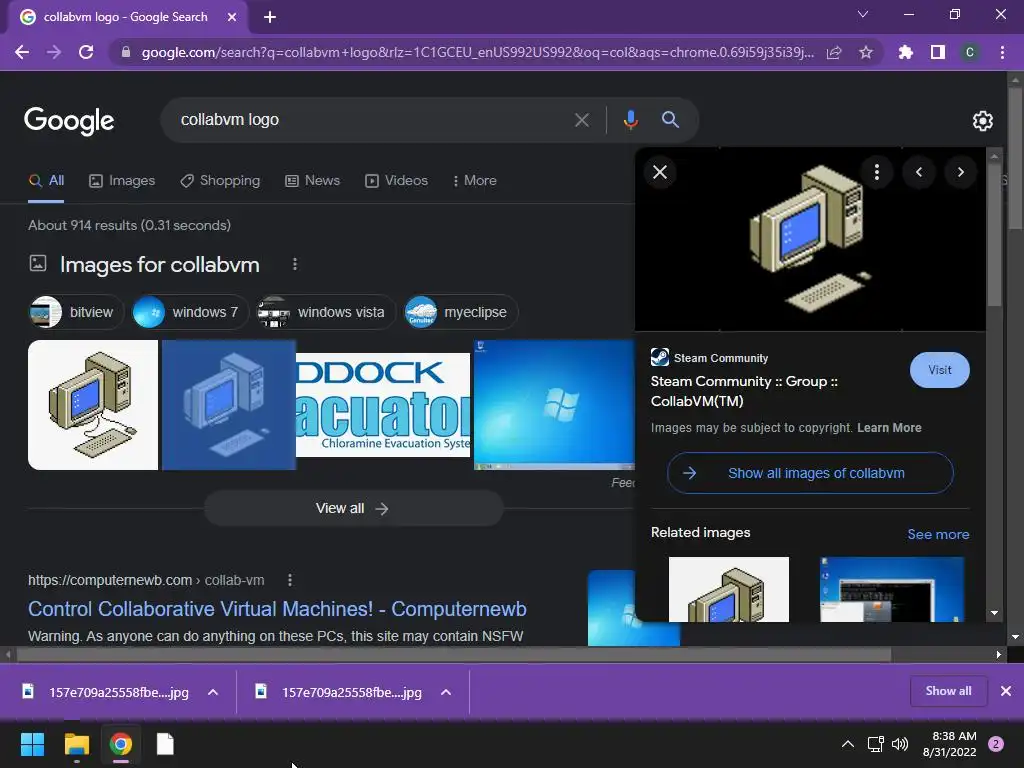
Task: Click the Chrome taskbar icon
Action: [x=121, y=744]
